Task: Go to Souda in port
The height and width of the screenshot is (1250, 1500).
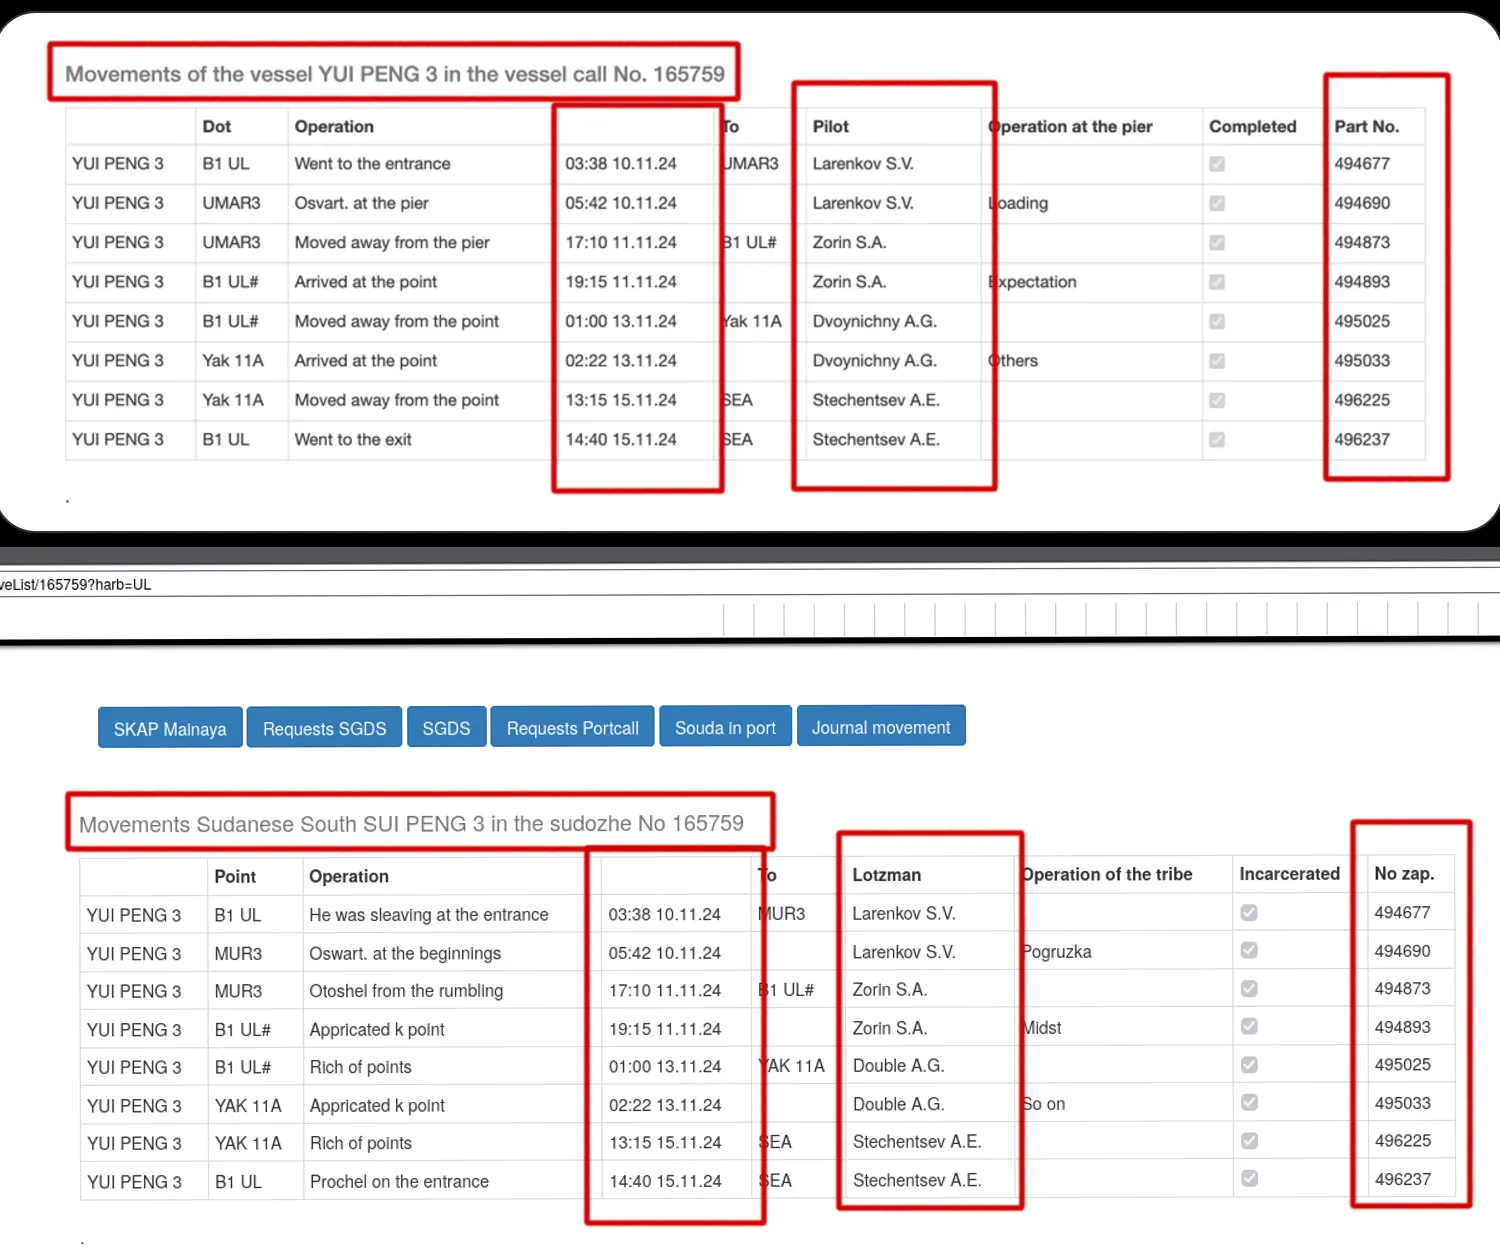Action: coord(725,727)
